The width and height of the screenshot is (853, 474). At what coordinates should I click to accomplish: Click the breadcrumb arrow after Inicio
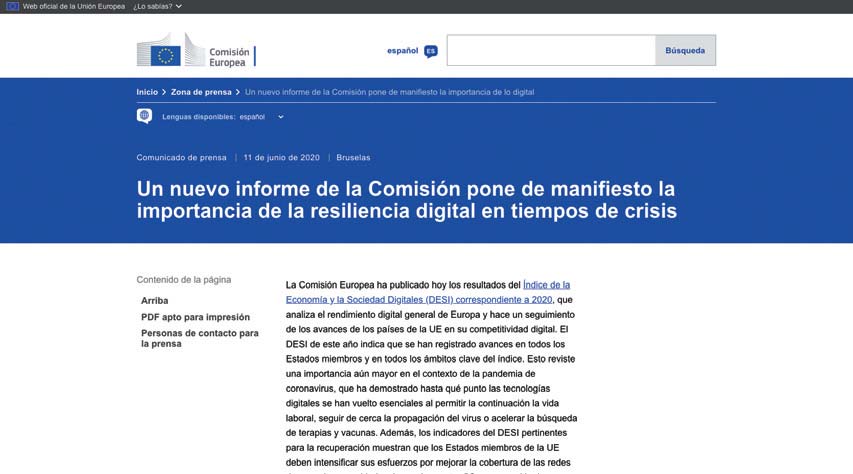pyautogui.click(x=164, y=92)
